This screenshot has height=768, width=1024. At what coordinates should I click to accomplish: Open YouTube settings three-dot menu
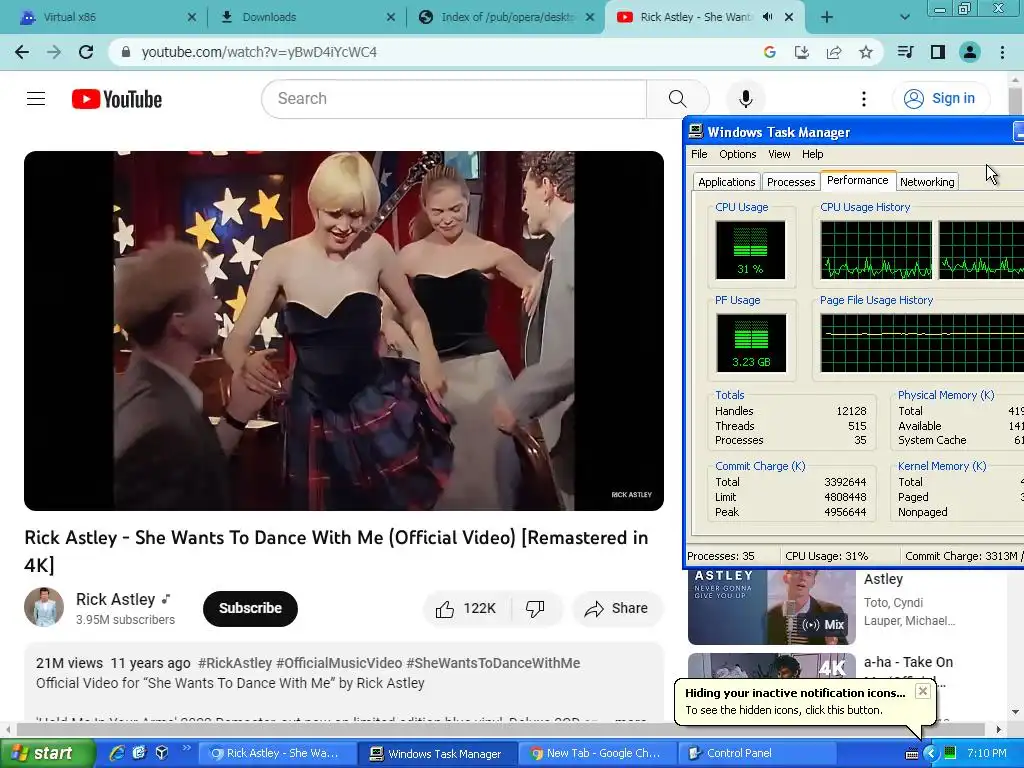click(x=864, y=99)
